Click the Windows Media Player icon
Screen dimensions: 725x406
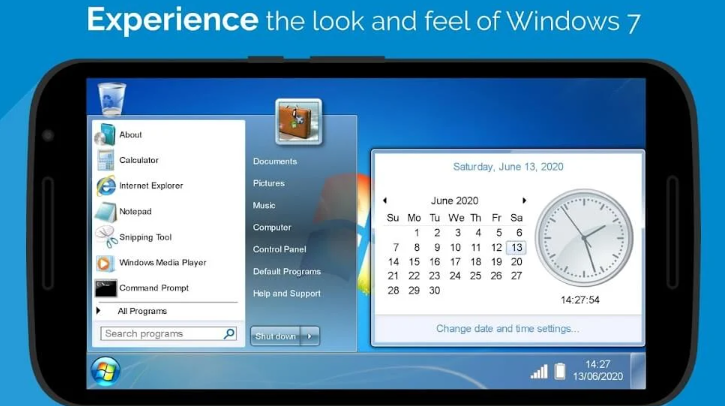coord(104,263)
